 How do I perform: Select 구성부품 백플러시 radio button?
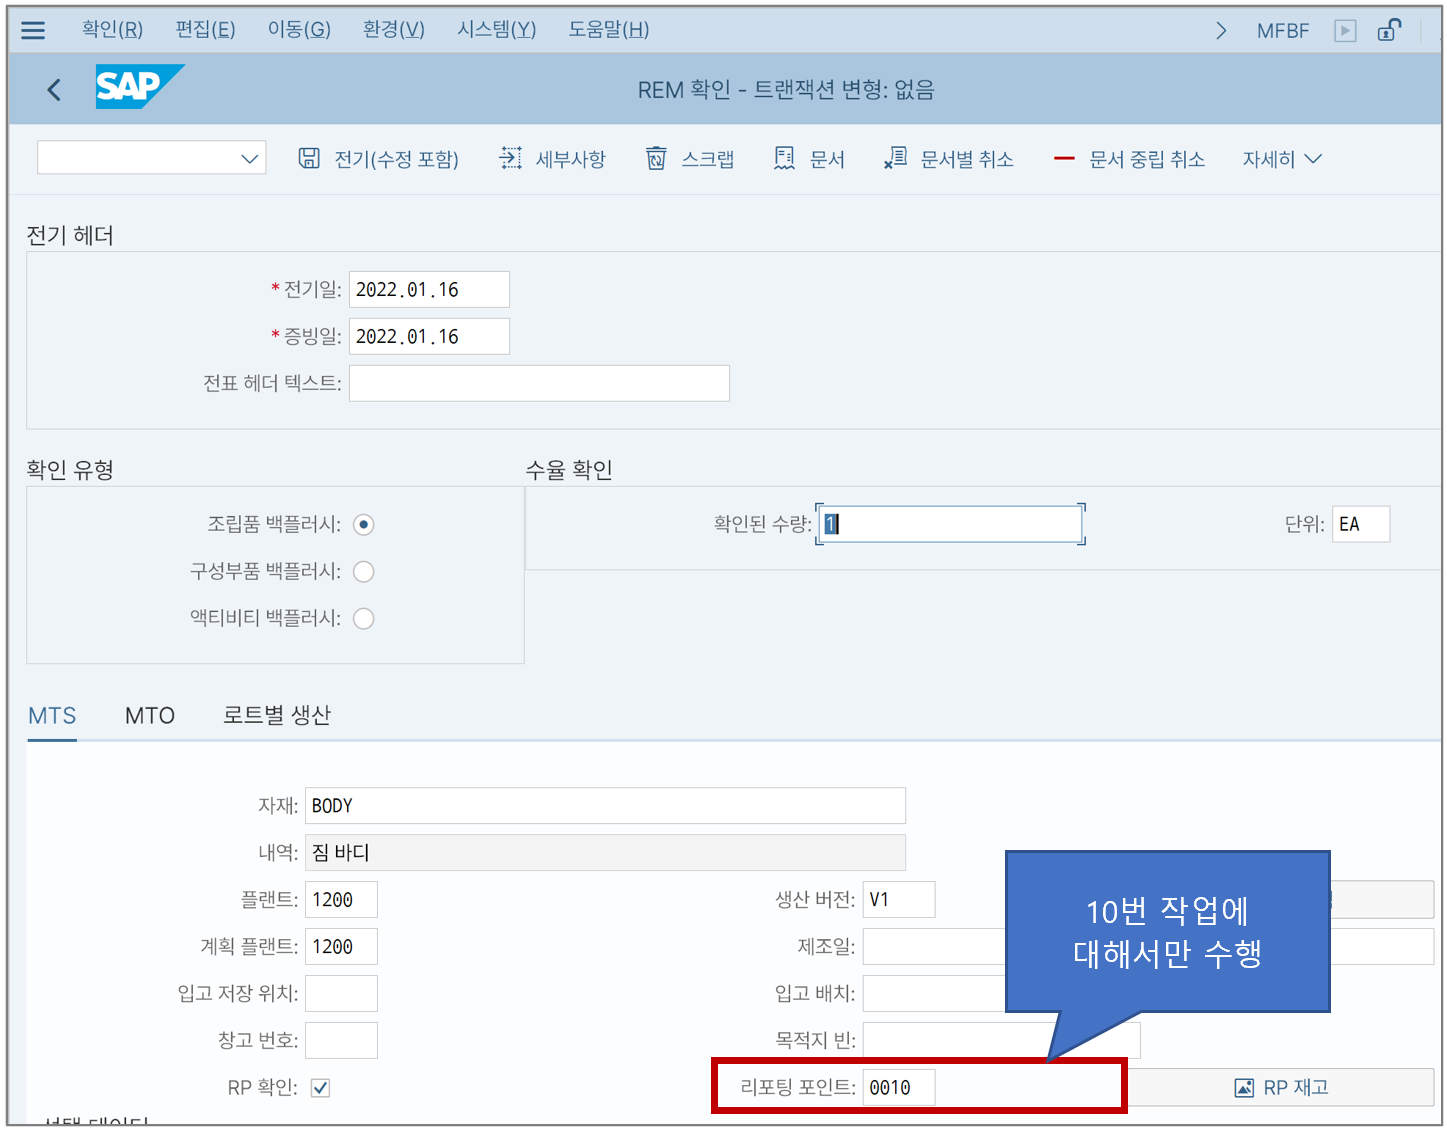click(x=364, y=571)
